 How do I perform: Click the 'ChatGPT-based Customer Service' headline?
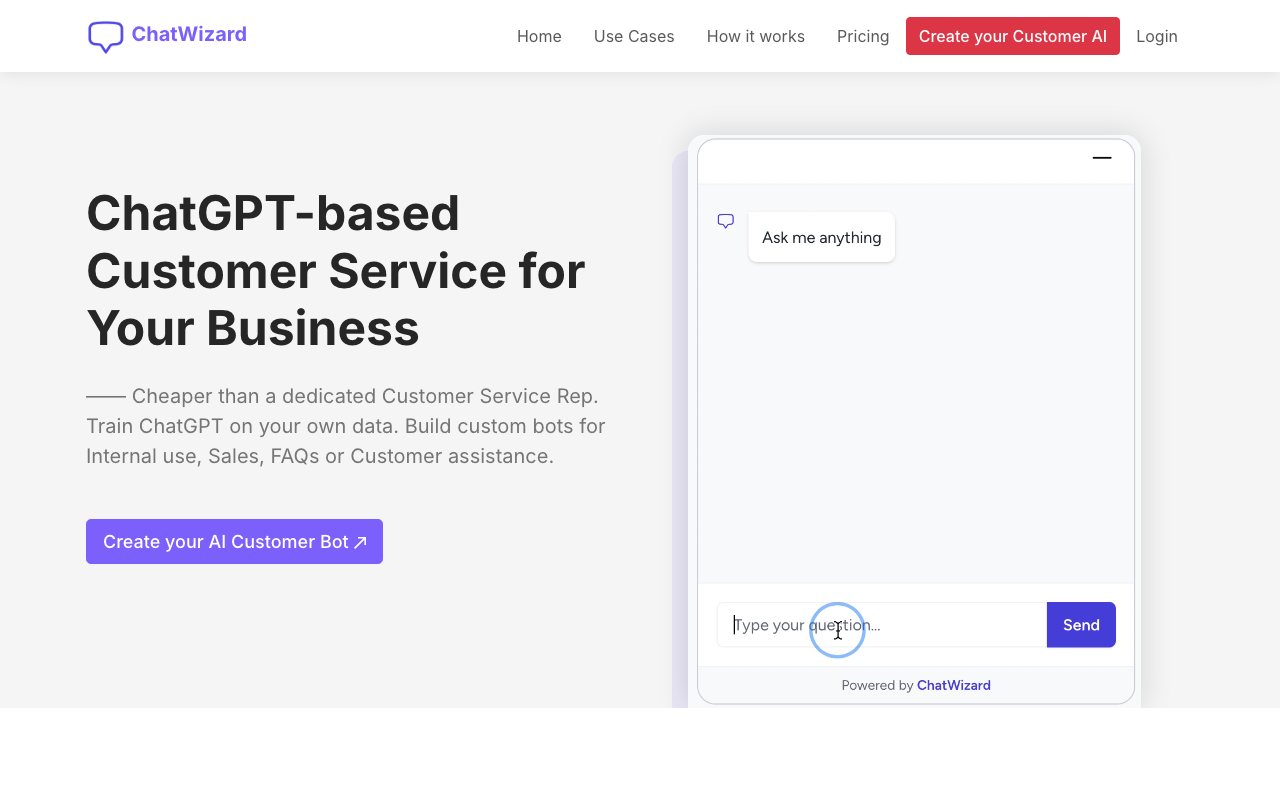(x=336, y=270)
